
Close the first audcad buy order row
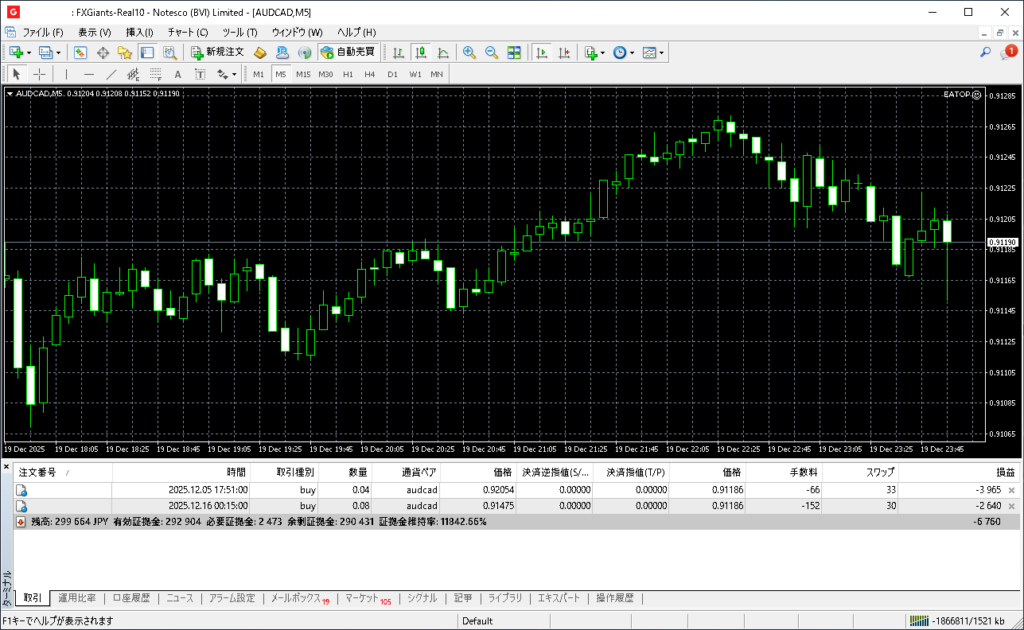tap(1011, 490)
